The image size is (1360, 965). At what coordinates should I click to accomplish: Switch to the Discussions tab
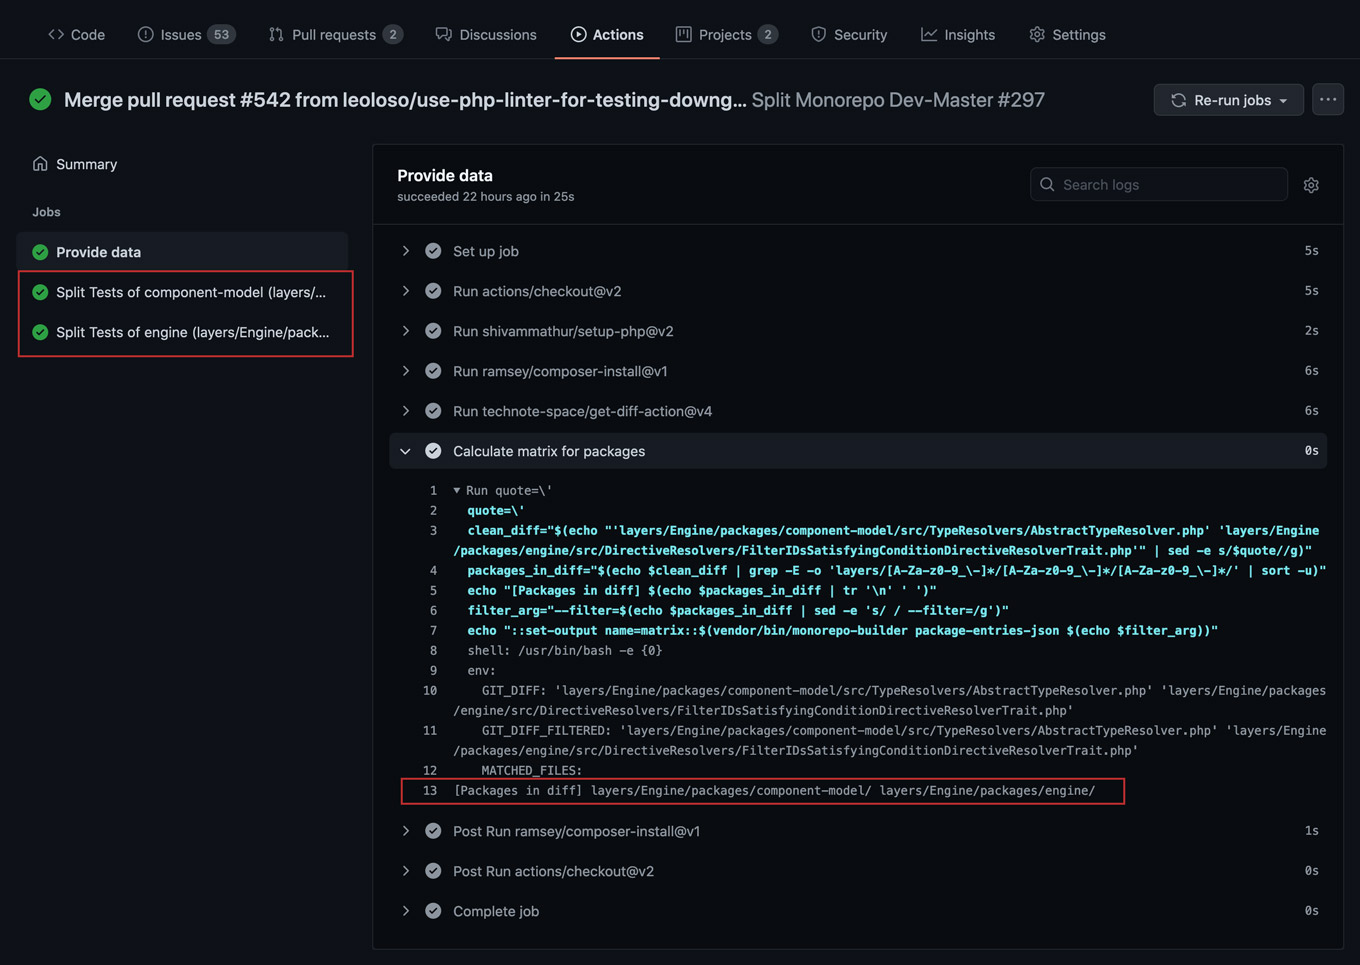486,34
